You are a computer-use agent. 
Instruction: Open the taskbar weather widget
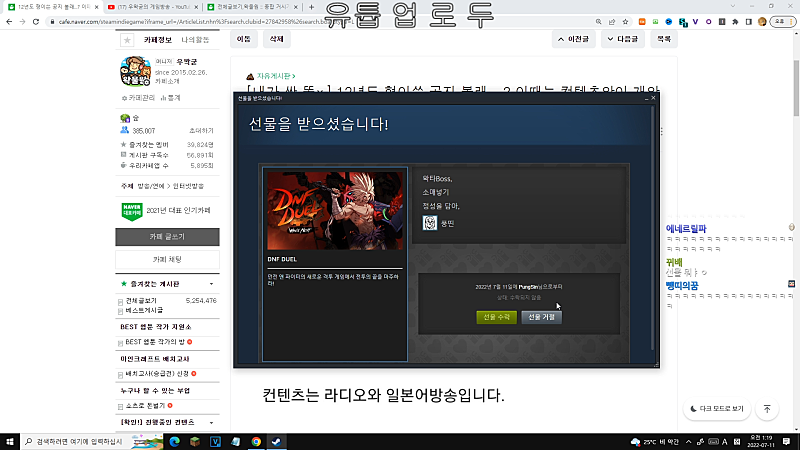(655, 442)
